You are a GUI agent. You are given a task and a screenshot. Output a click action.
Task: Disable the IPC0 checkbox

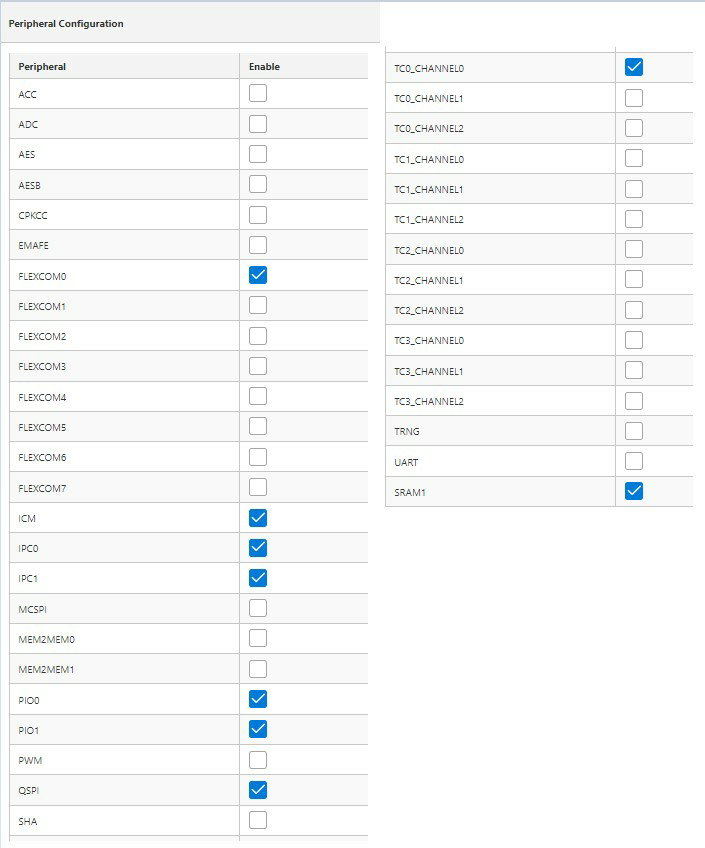pyautogui.click(x=258, y=548)
